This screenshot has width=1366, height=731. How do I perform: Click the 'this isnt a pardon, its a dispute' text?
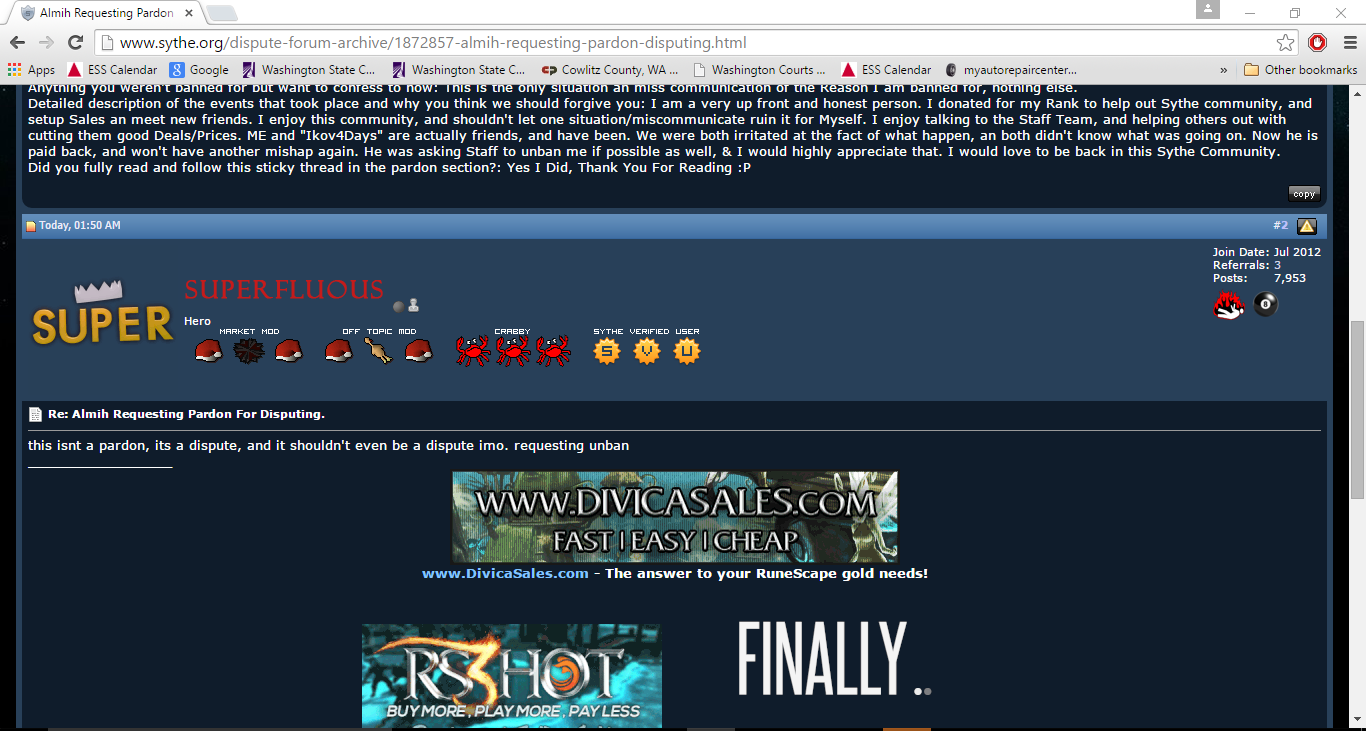tap(134, 445)
